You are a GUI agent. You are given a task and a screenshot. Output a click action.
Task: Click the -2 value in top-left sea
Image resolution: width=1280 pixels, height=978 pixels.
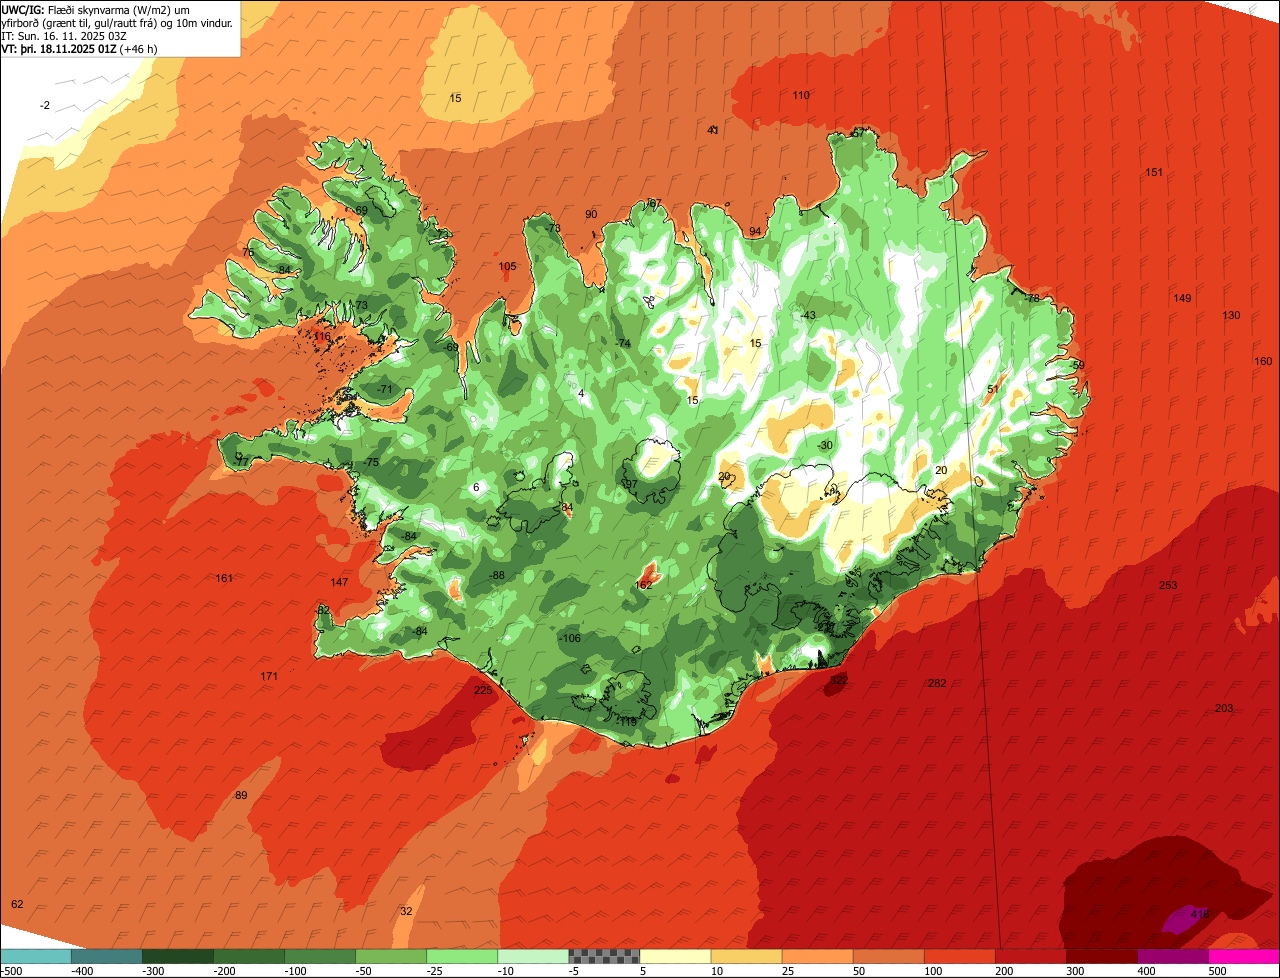[x=45, y=106]
